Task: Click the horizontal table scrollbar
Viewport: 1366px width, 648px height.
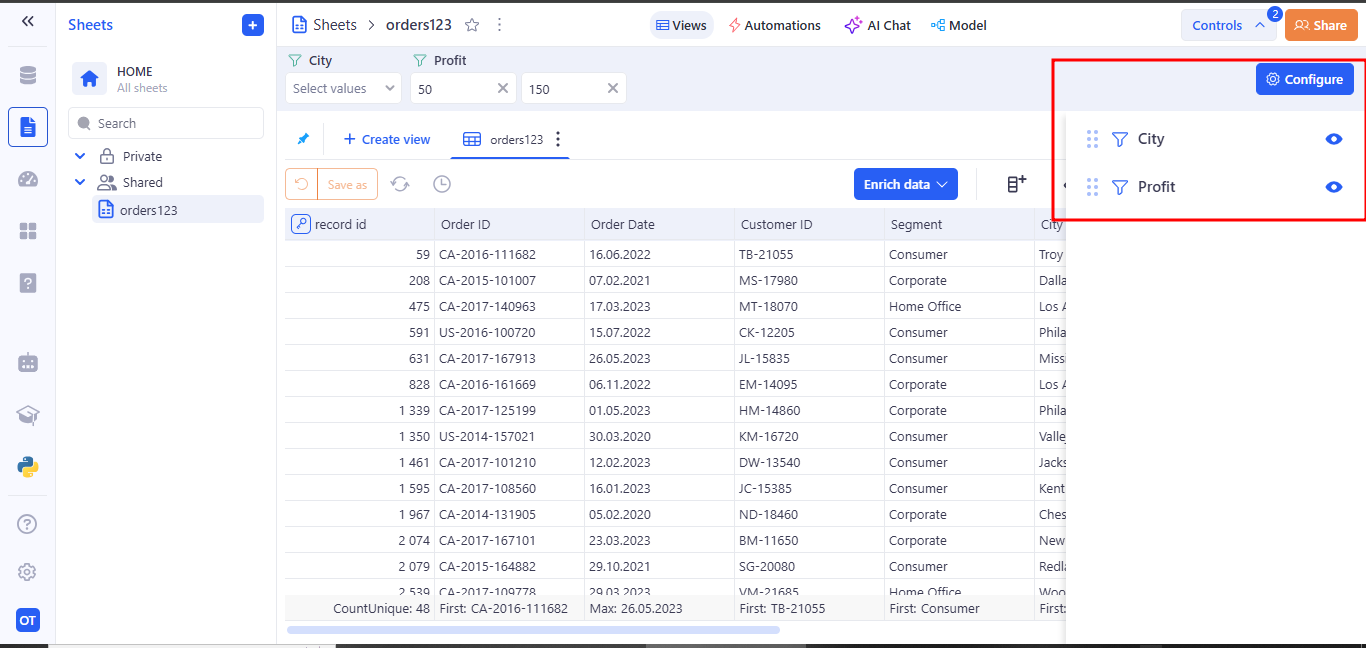Action: click(x=533, y=630)
